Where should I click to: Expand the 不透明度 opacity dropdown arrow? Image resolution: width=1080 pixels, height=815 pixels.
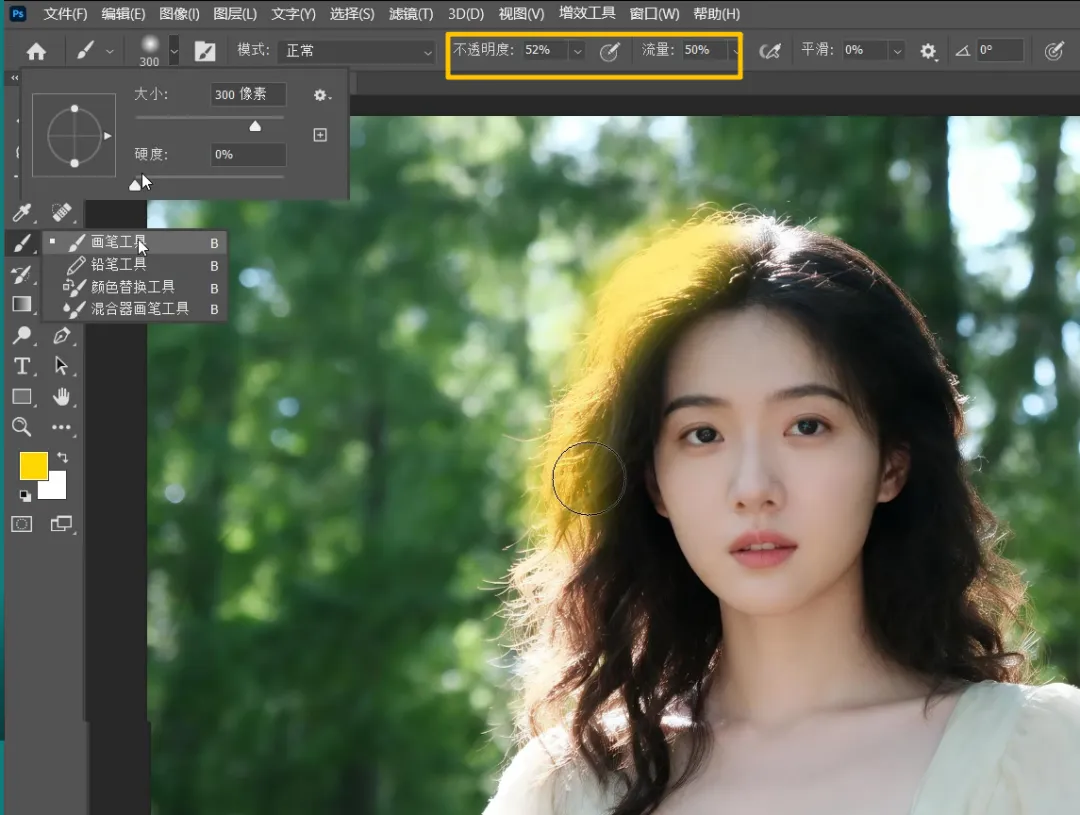tap(577, 51)
